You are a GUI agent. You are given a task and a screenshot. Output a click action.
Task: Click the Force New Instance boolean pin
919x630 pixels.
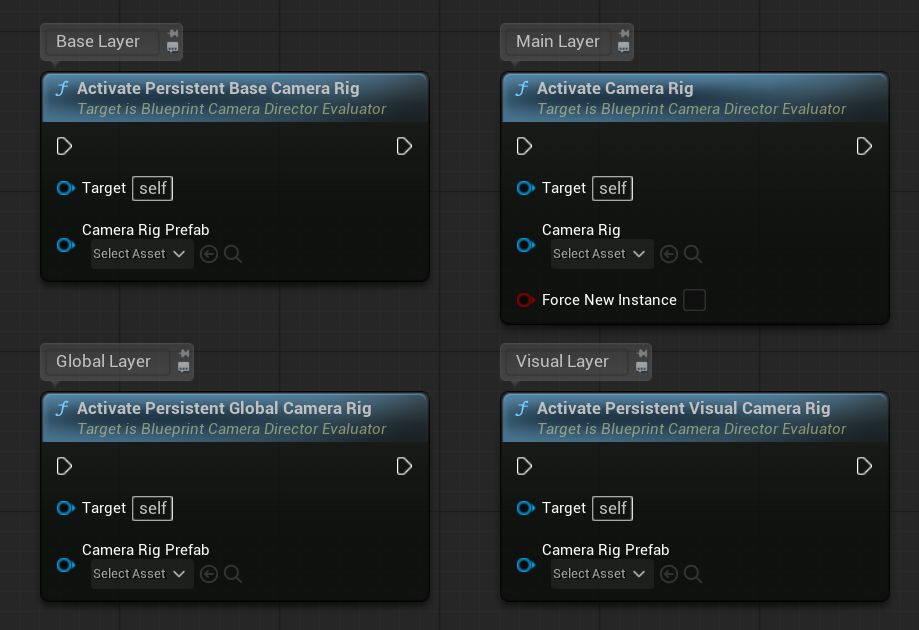pyautogui.click(x=526, y=300)
